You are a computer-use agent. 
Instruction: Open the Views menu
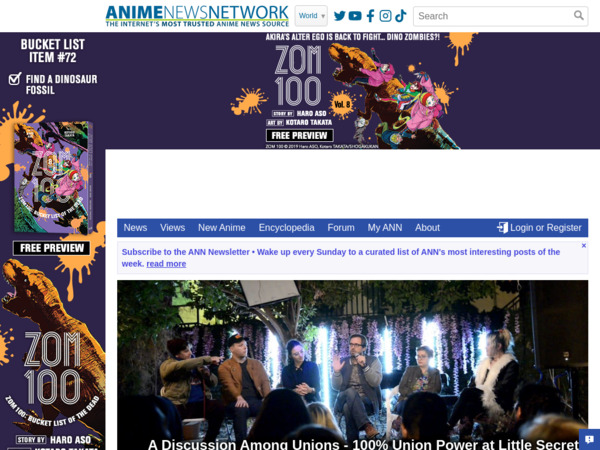pyautogui.click(x=173, y=228)
